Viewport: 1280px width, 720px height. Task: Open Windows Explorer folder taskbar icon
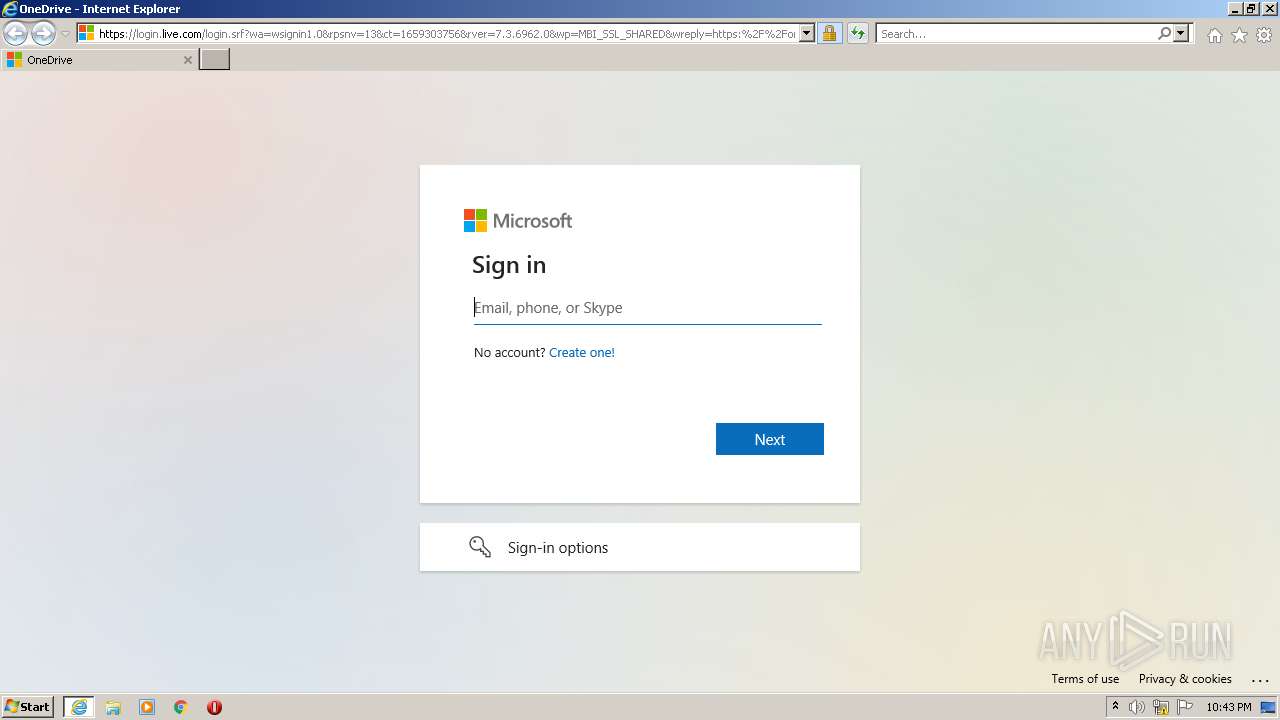click(113, 707)
